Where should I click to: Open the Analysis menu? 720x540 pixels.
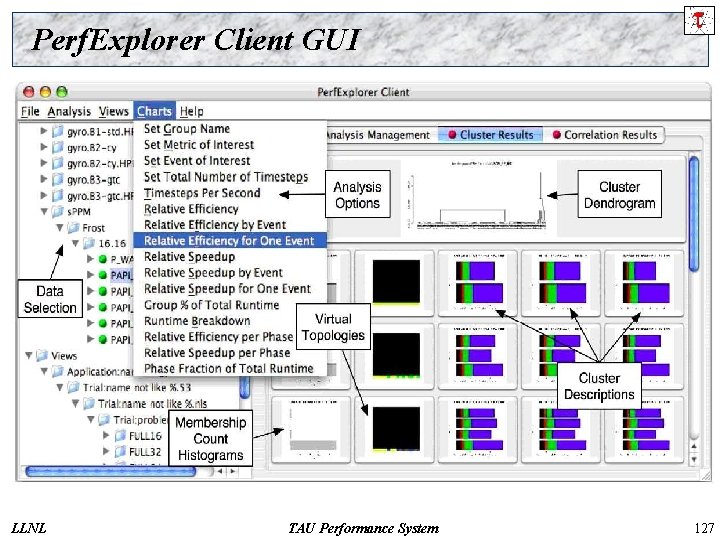pos(69,112)
